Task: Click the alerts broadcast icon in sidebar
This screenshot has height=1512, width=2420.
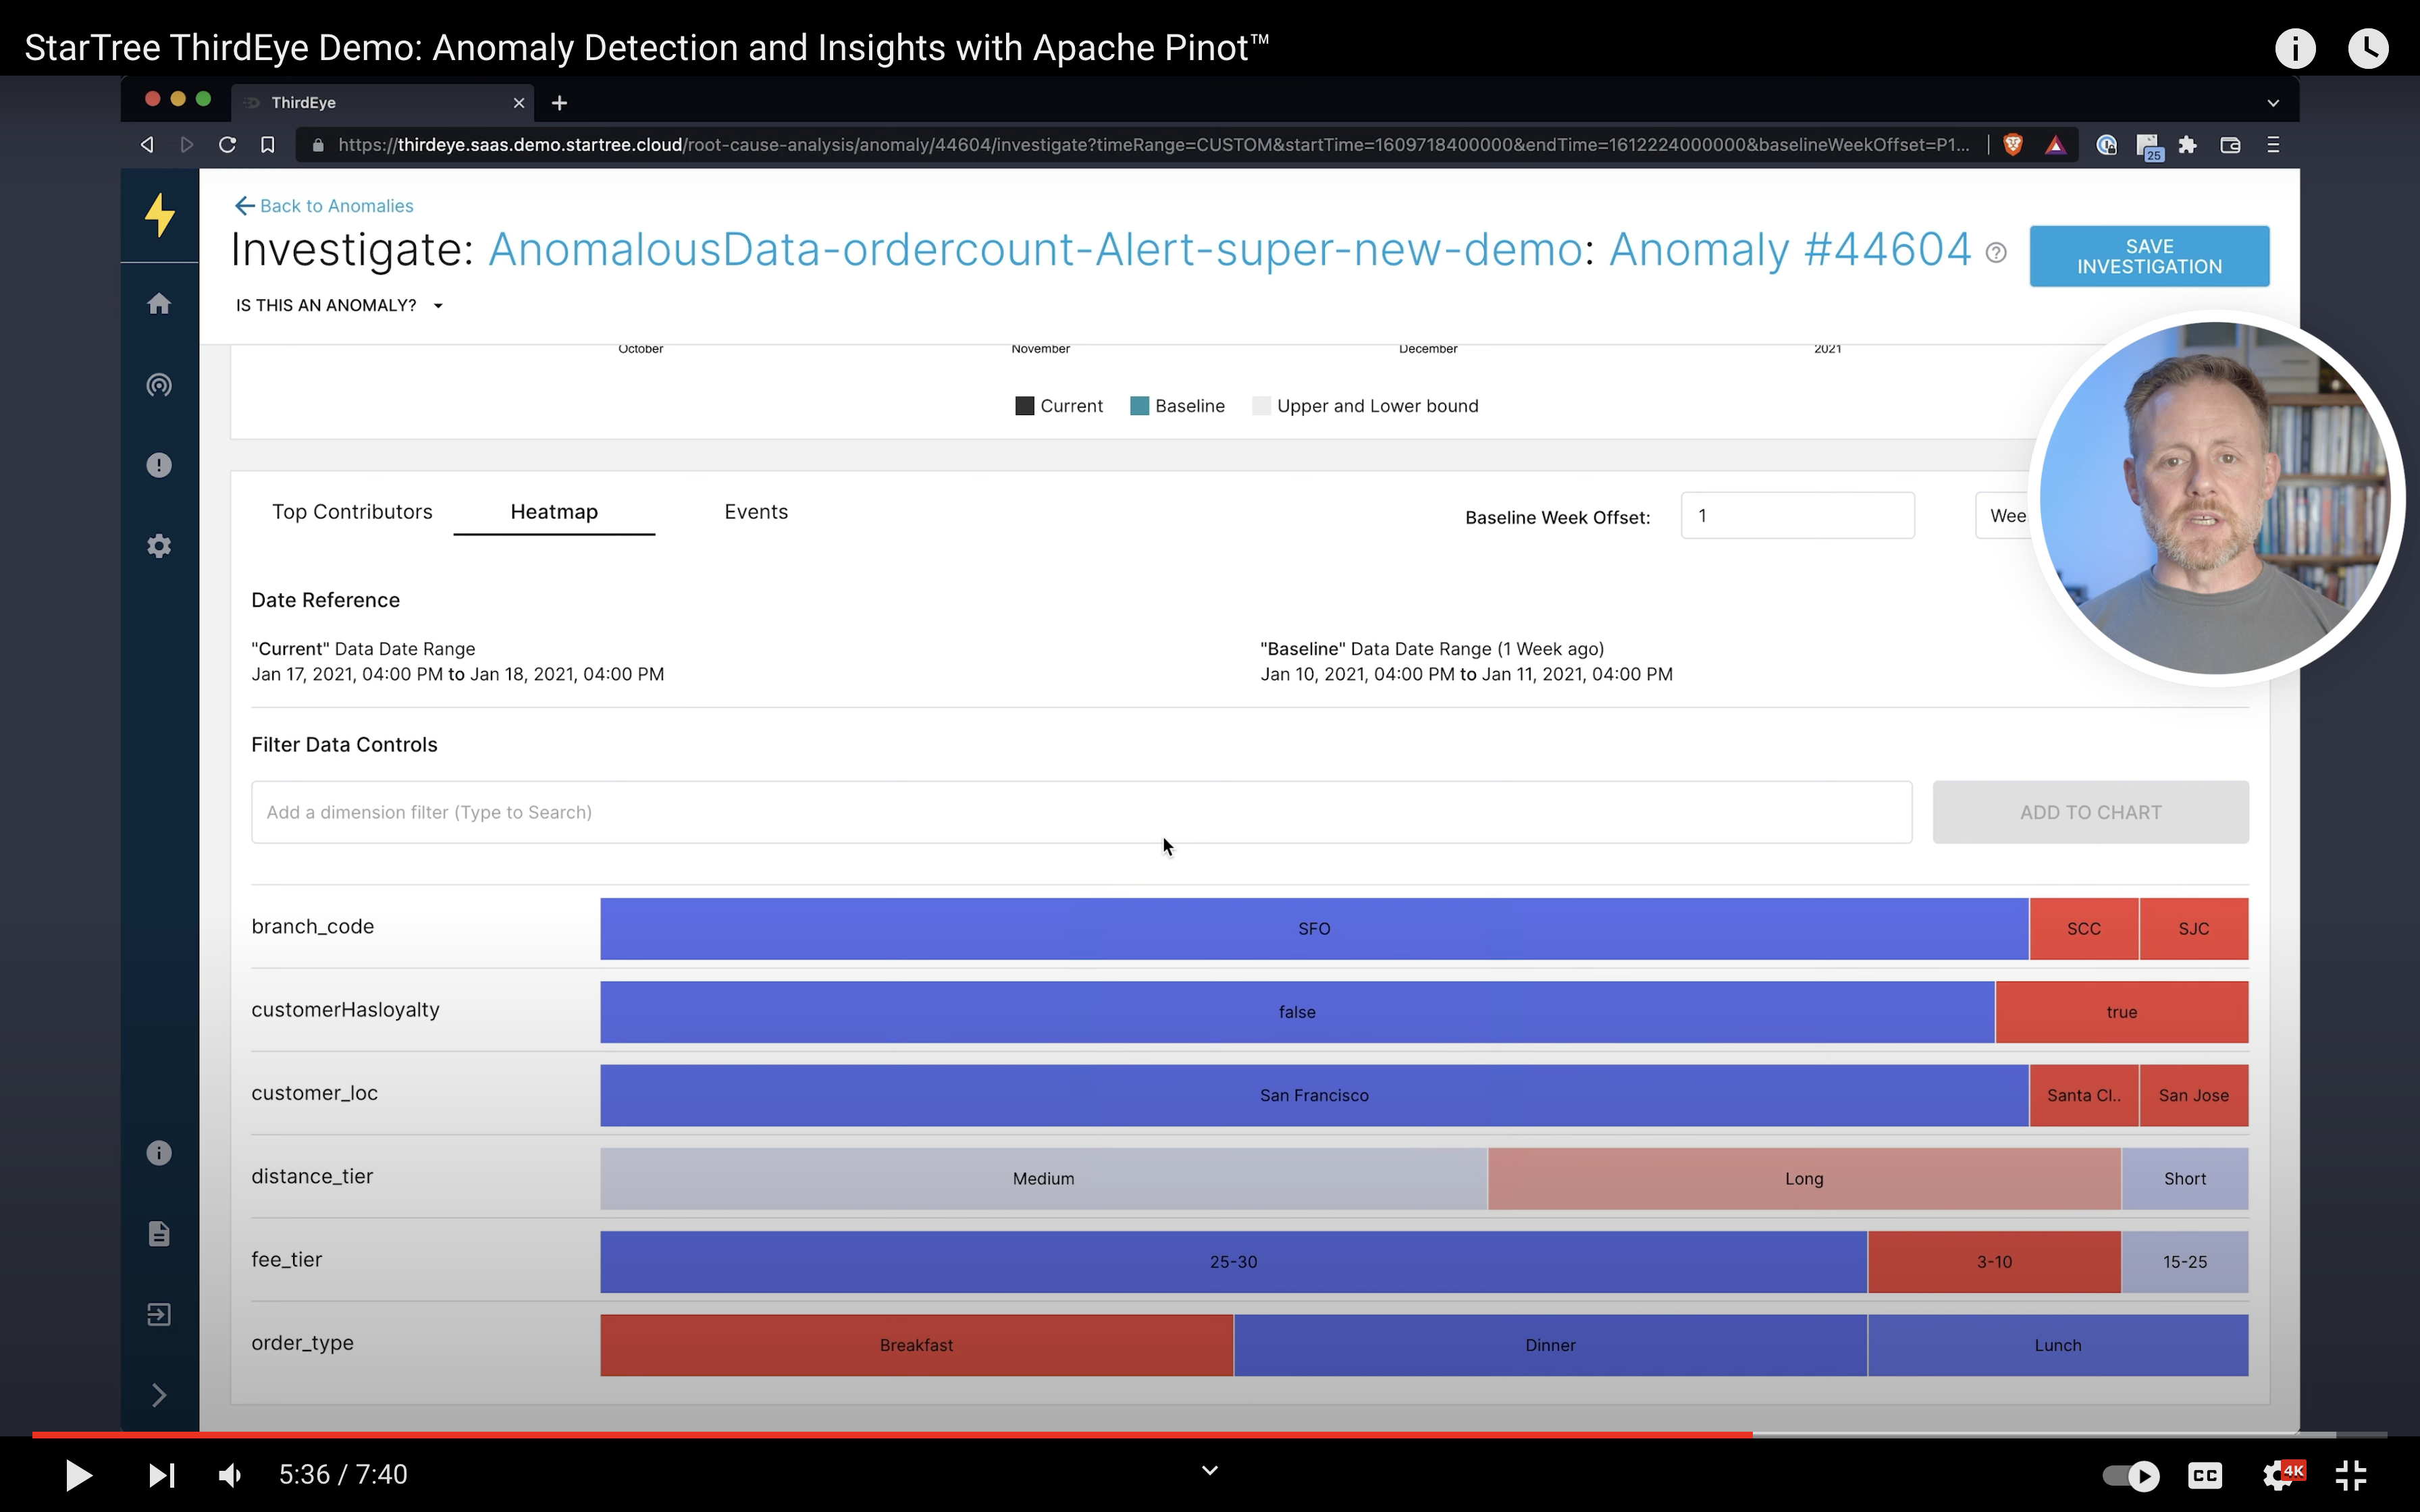Action: [159, 385]
